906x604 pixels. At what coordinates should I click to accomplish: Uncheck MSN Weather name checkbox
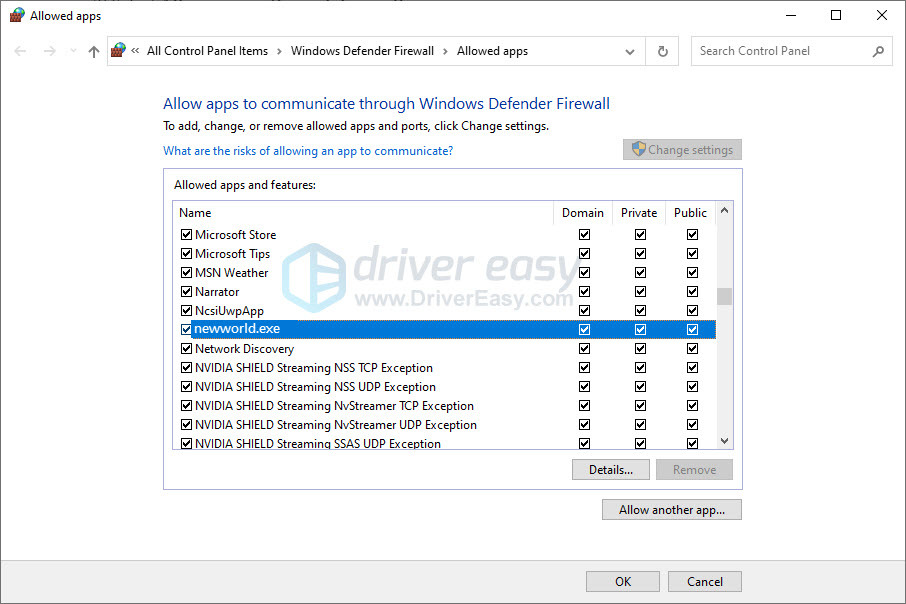point(186,273)
